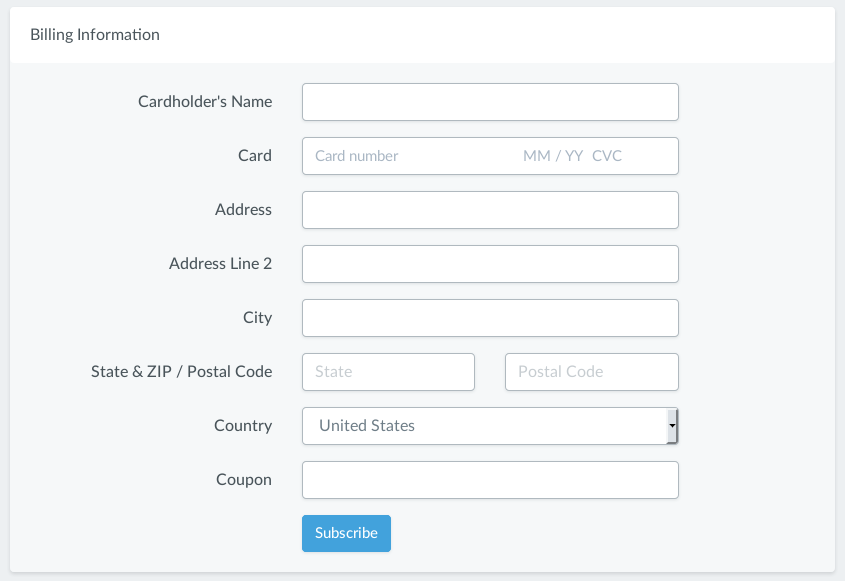Click the "Country" label text

click(x=243, y=426)
